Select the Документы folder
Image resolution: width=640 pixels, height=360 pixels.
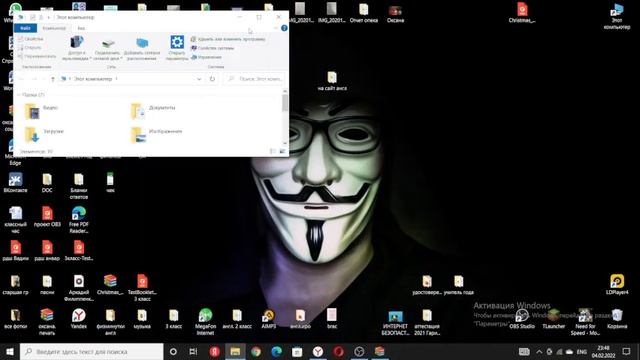(x=153, y=111)
